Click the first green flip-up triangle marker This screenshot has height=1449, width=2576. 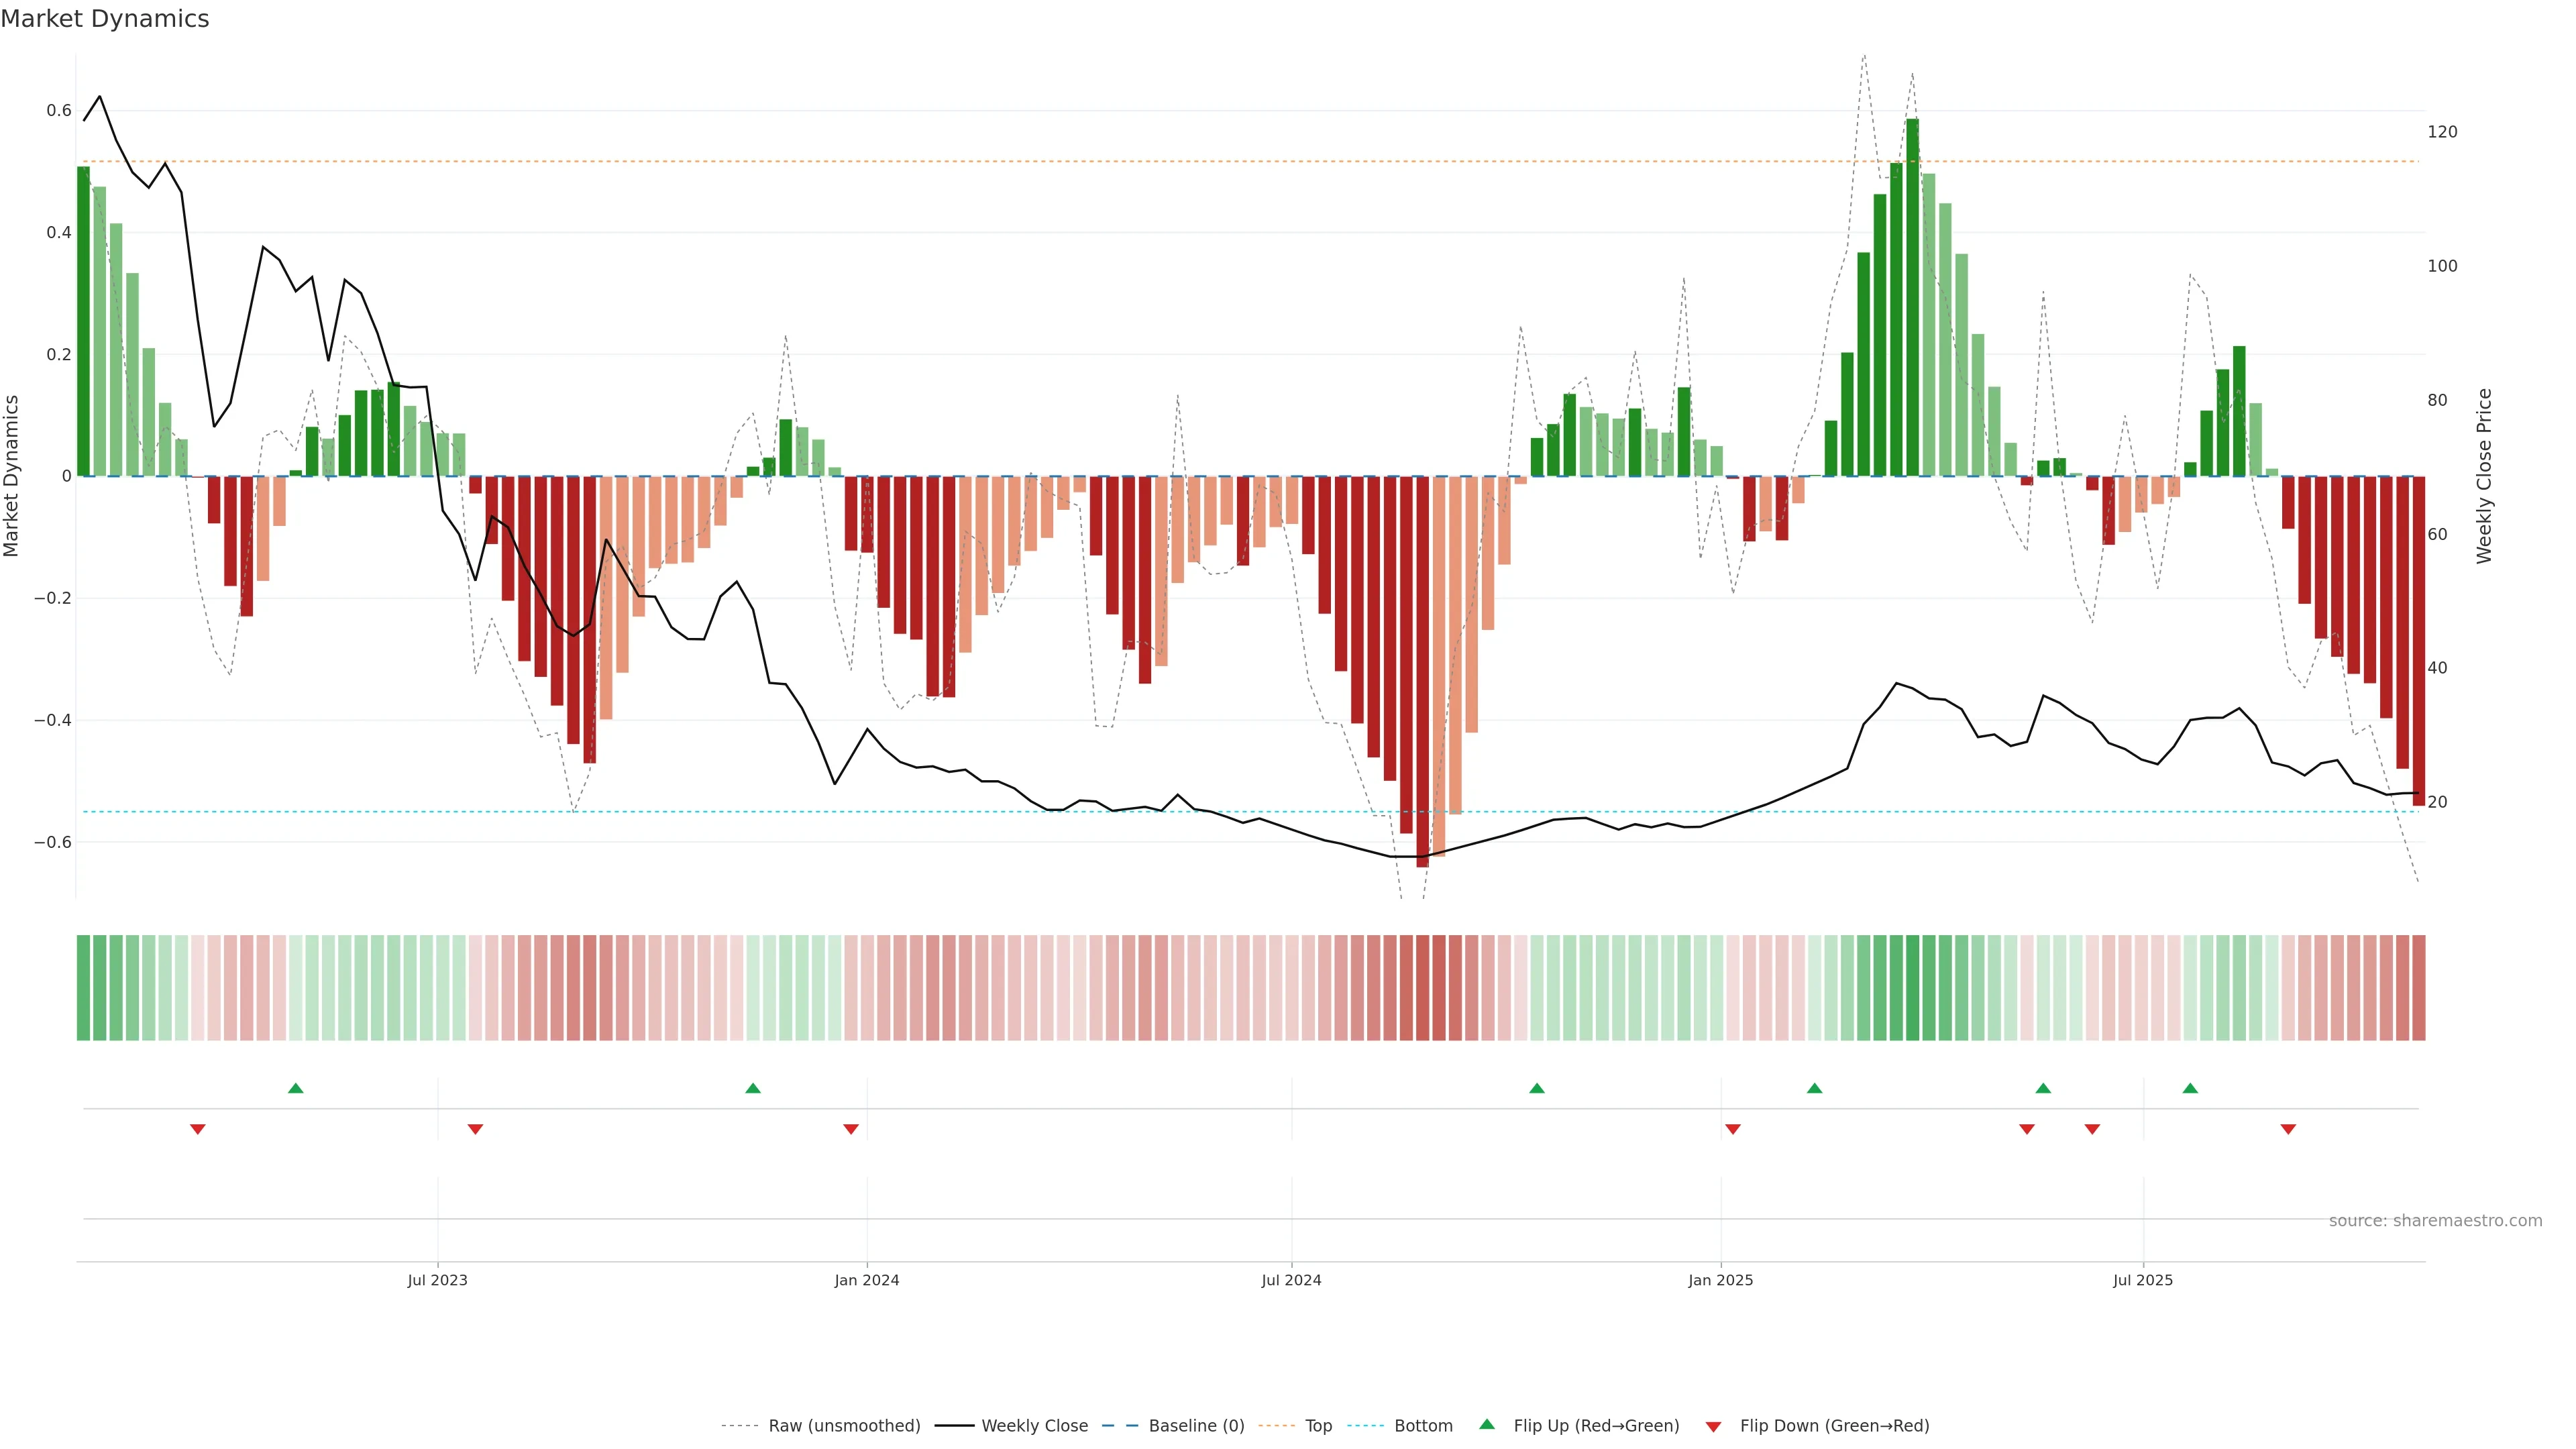click(295, 1088)
